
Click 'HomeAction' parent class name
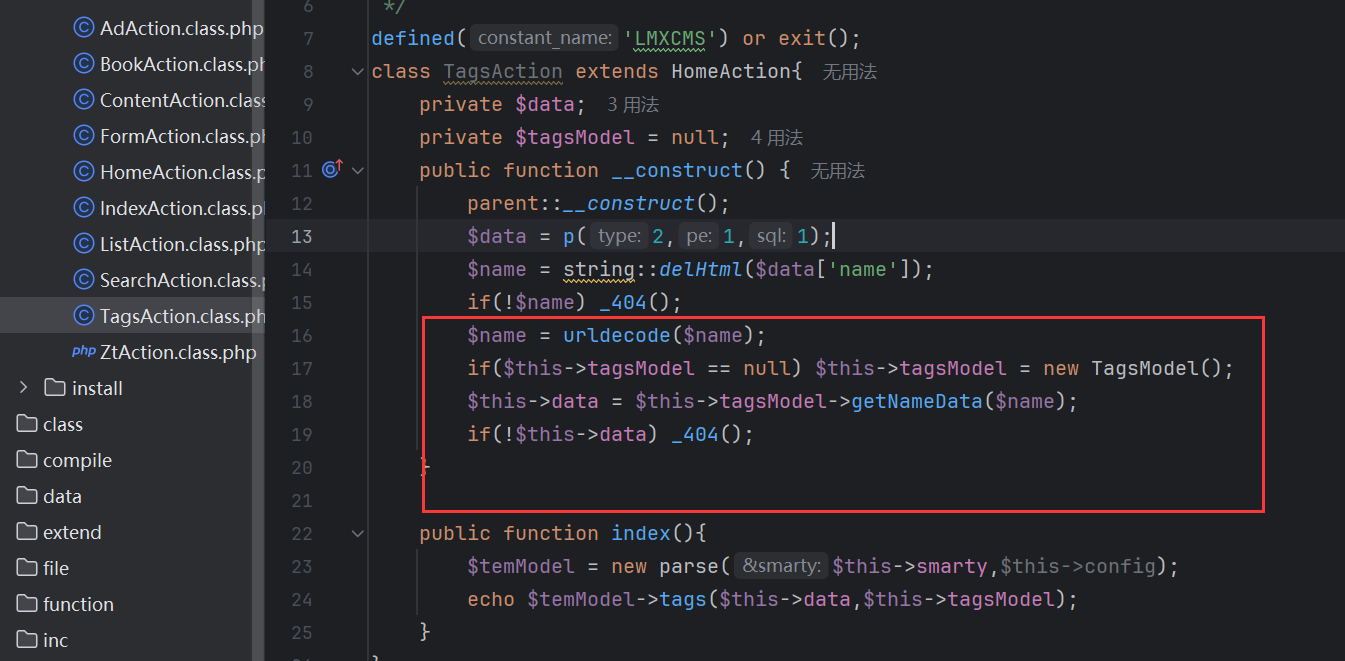731,71
